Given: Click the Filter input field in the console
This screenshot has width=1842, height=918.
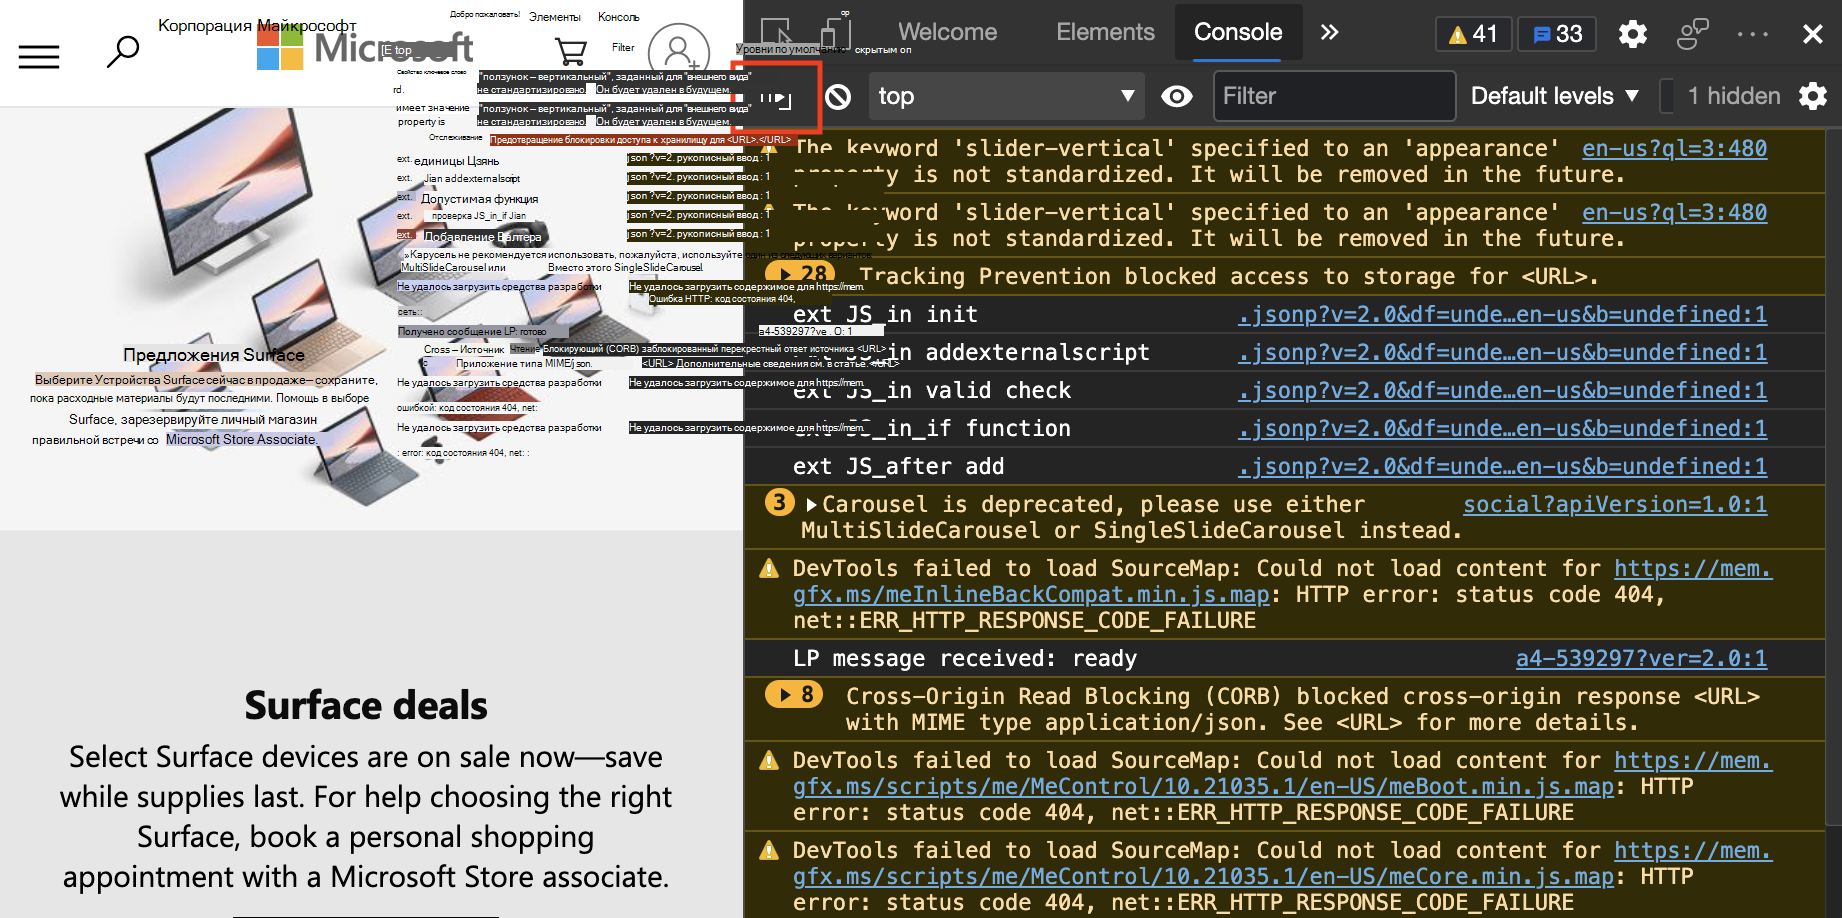Looking at the screenshot, I should (1334, 96).
